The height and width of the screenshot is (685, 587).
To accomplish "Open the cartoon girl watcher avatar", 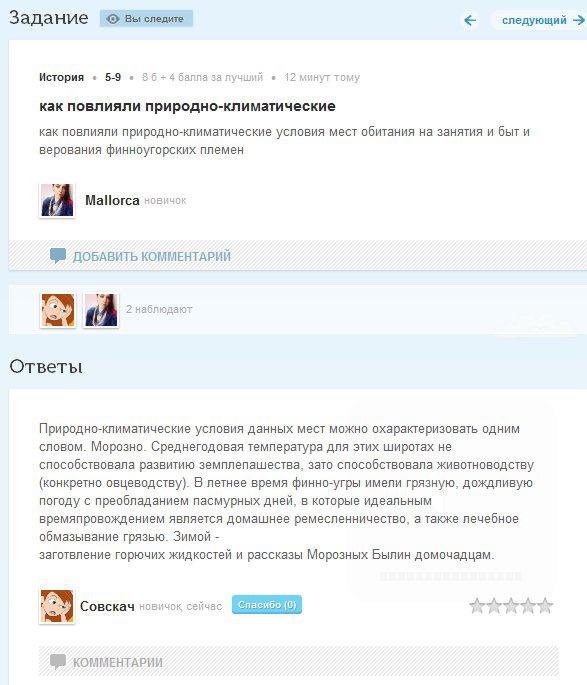I will tap(58, 310).
